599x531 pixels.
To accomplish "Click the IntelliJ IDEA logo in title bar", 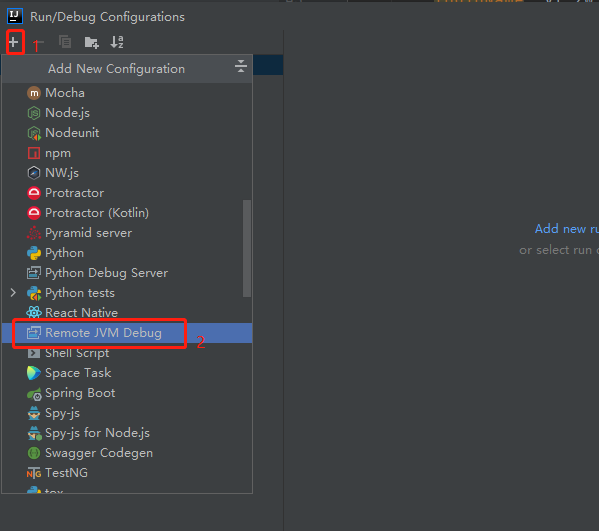I will (15, 16).
